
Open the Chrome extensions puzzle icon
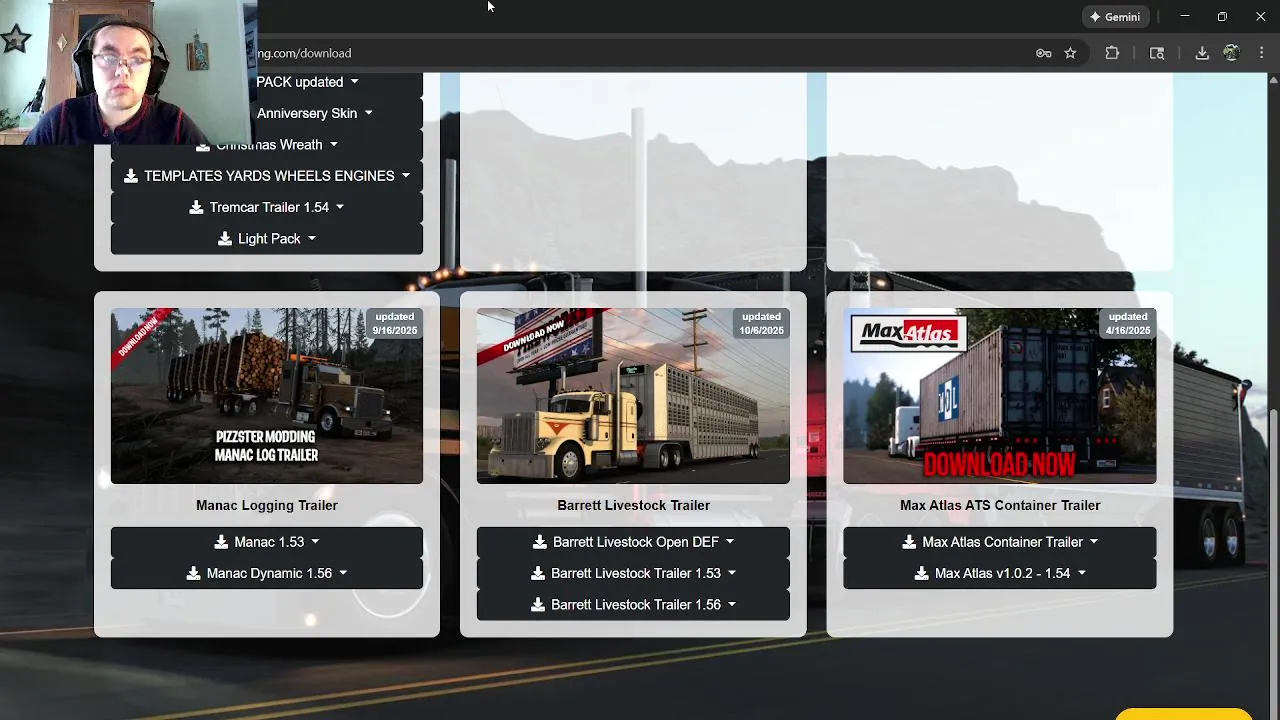pos(1112,53)
